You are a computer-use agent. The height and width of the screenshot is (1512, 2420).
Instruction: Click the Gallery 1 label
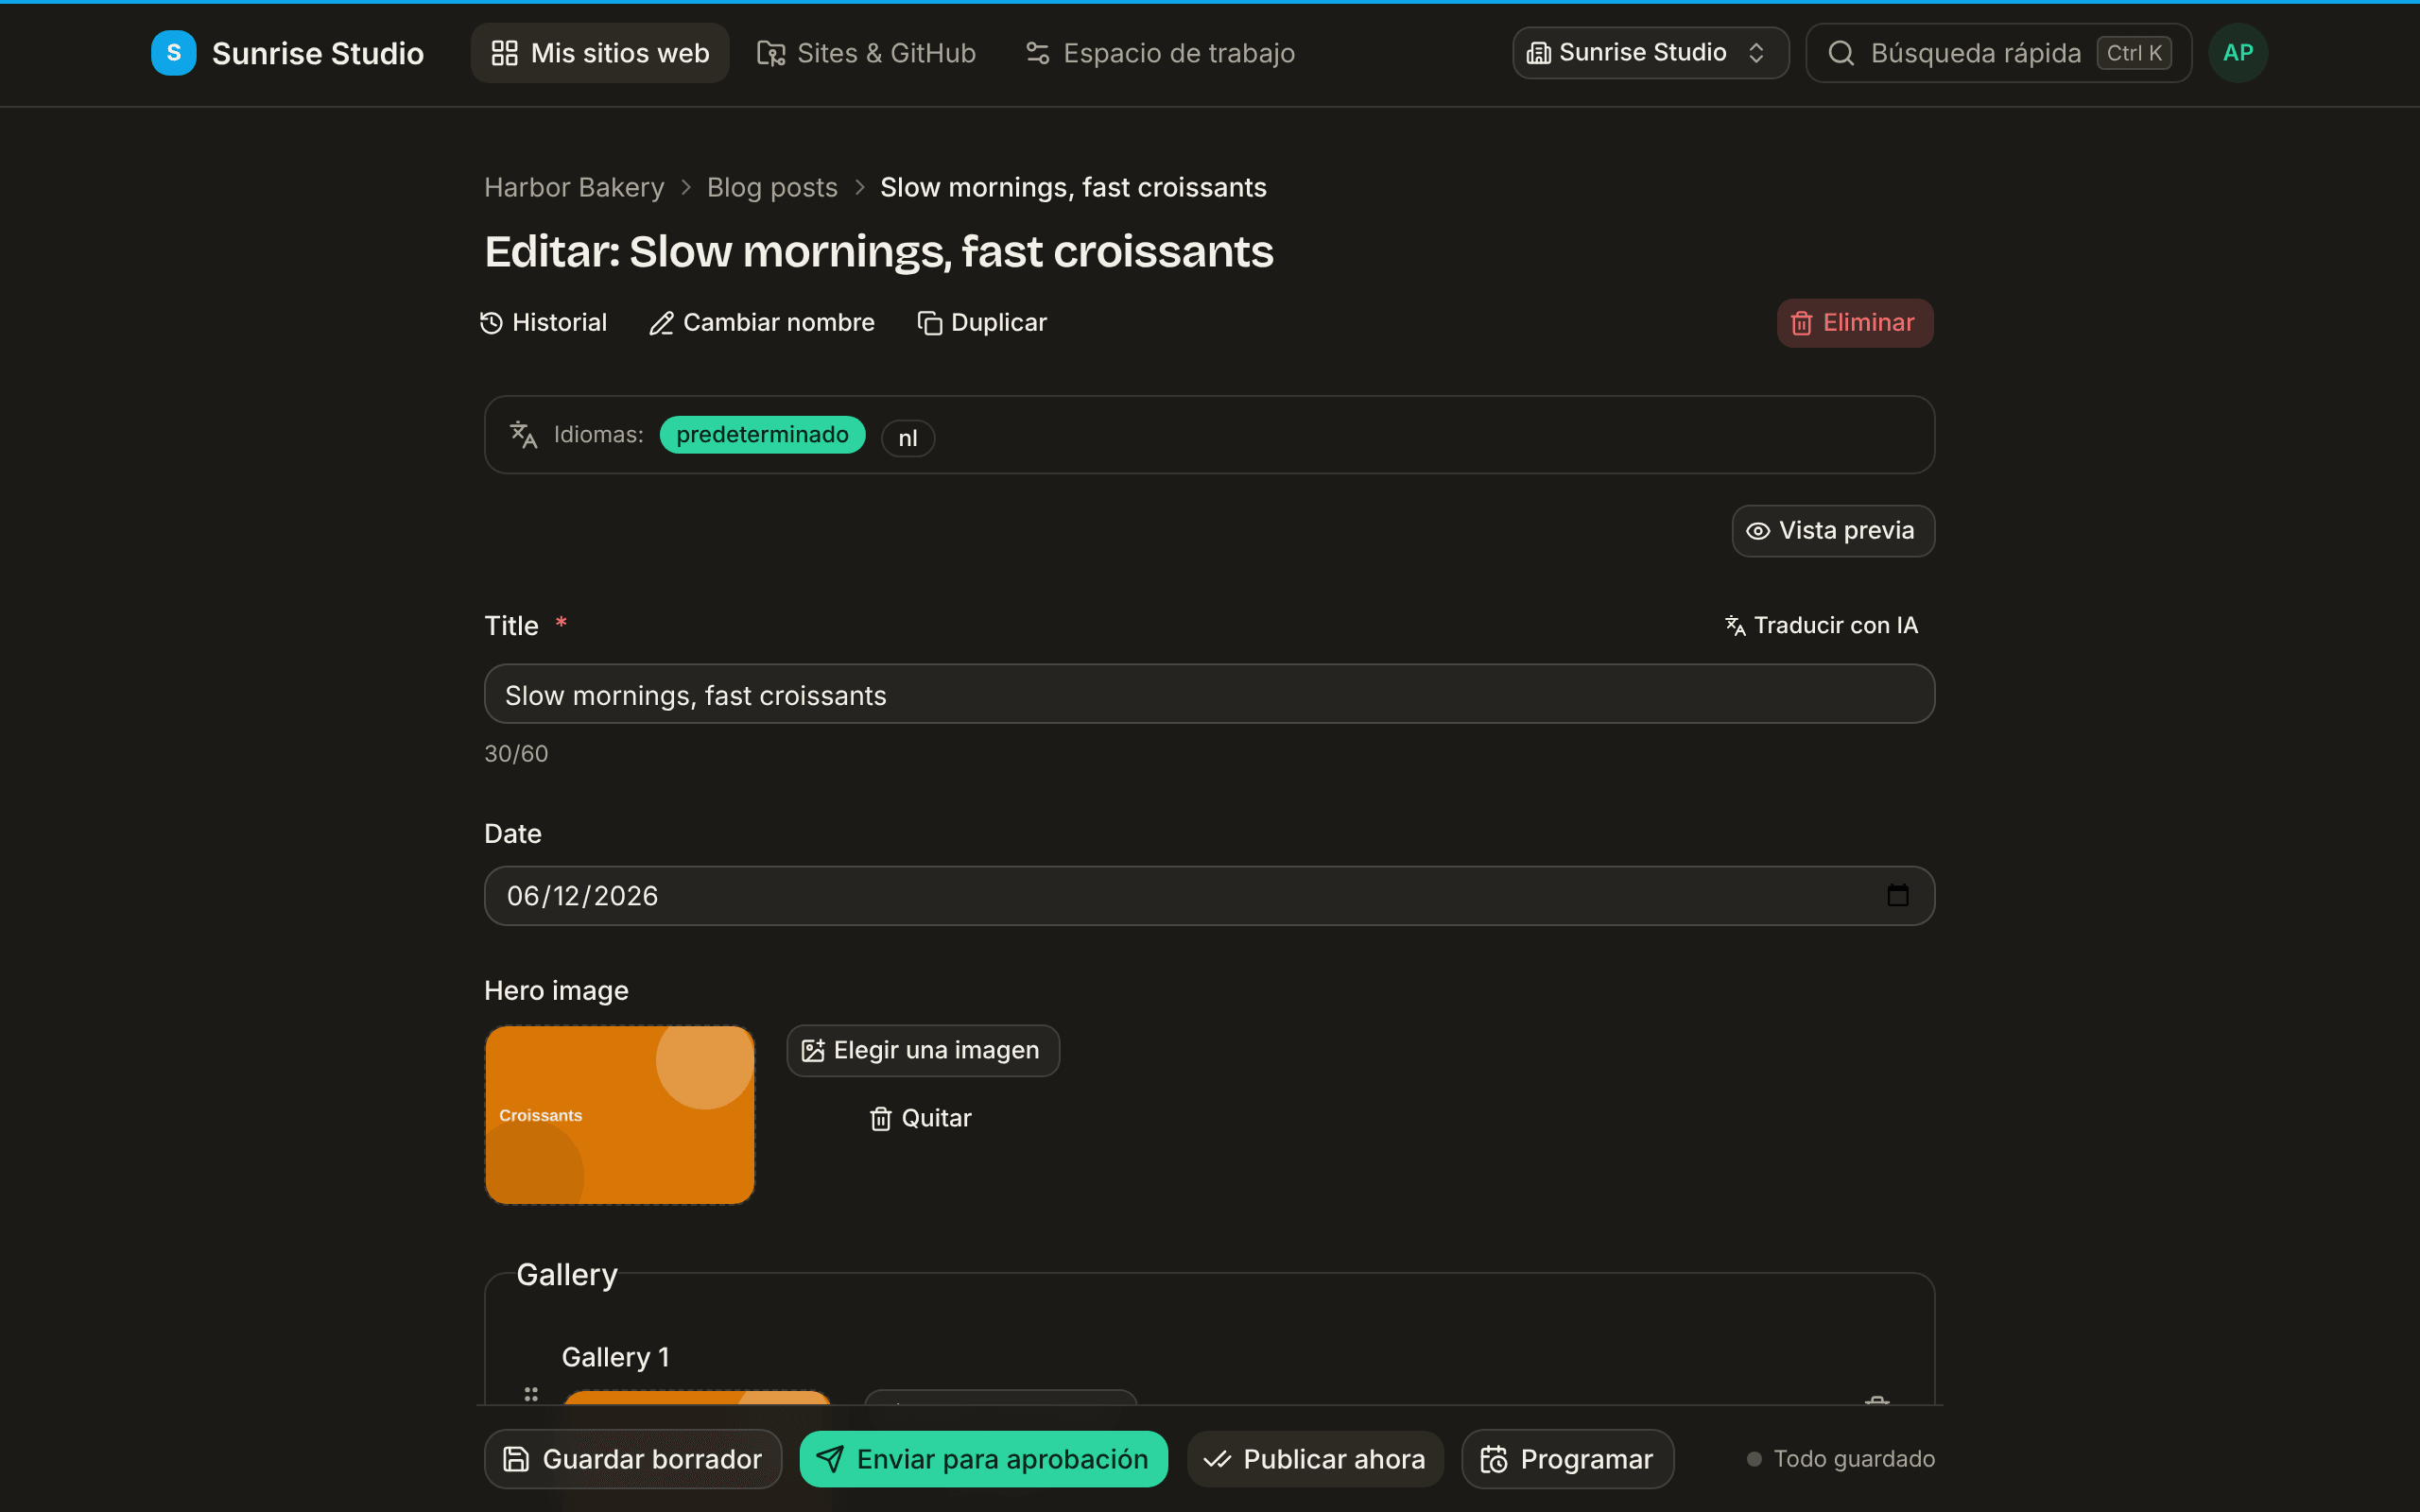pyautogui.click(x=616, y=1357)
